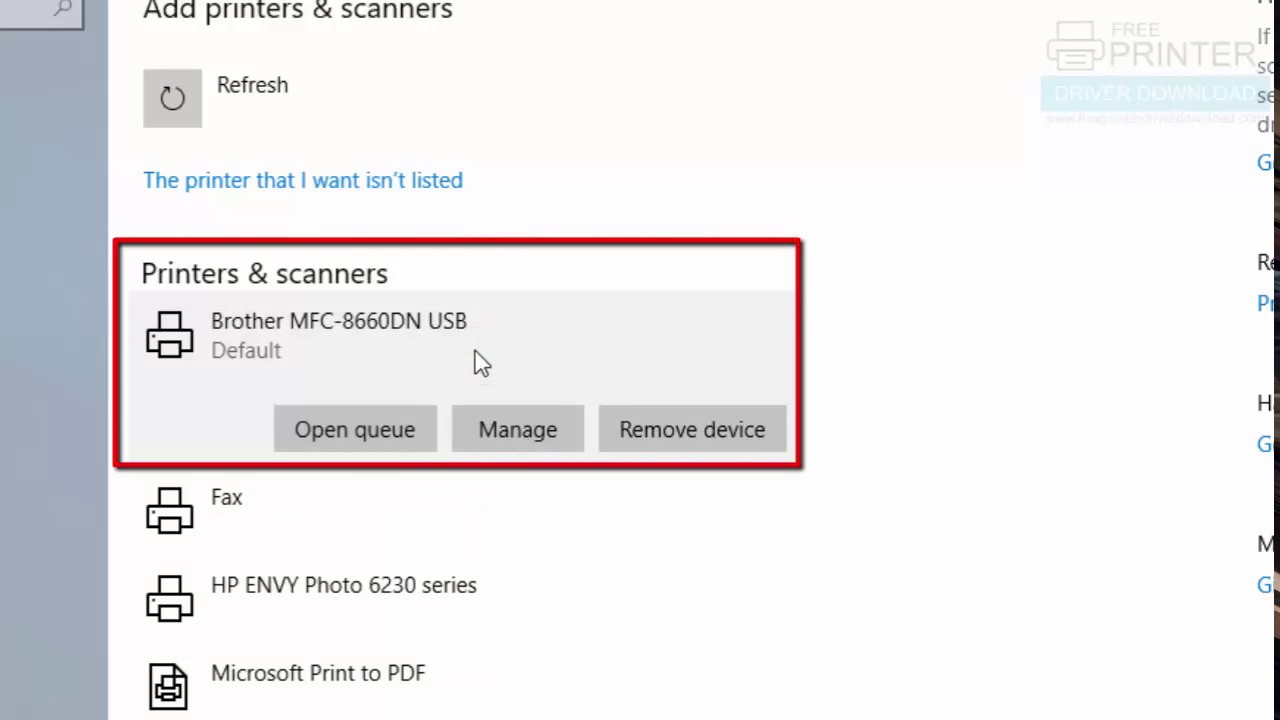This screenshot has width=1280, height=720.
Task: Click the Free Printer Driver Download watermark logo
Action: [1150, 72]
